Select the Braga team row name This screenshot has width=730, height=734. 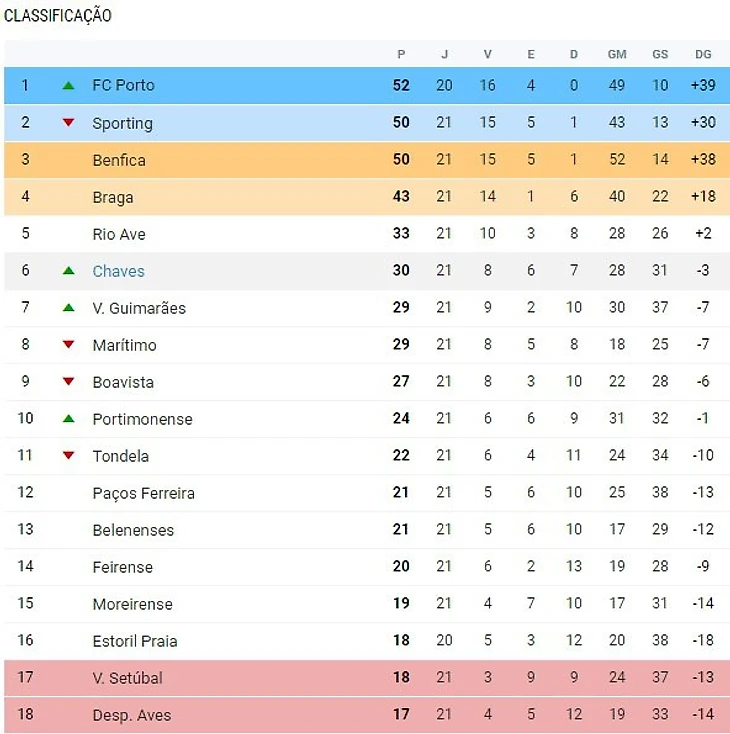coord(113,197)
